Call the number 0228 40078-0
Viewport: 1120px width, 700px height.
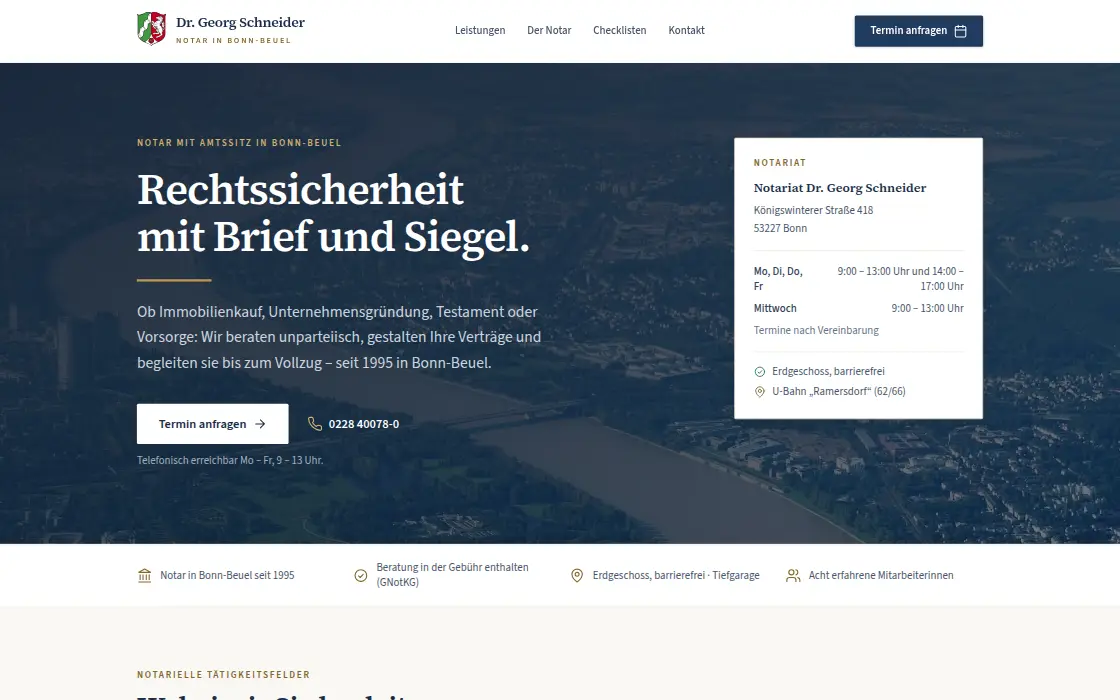point(364,424)
